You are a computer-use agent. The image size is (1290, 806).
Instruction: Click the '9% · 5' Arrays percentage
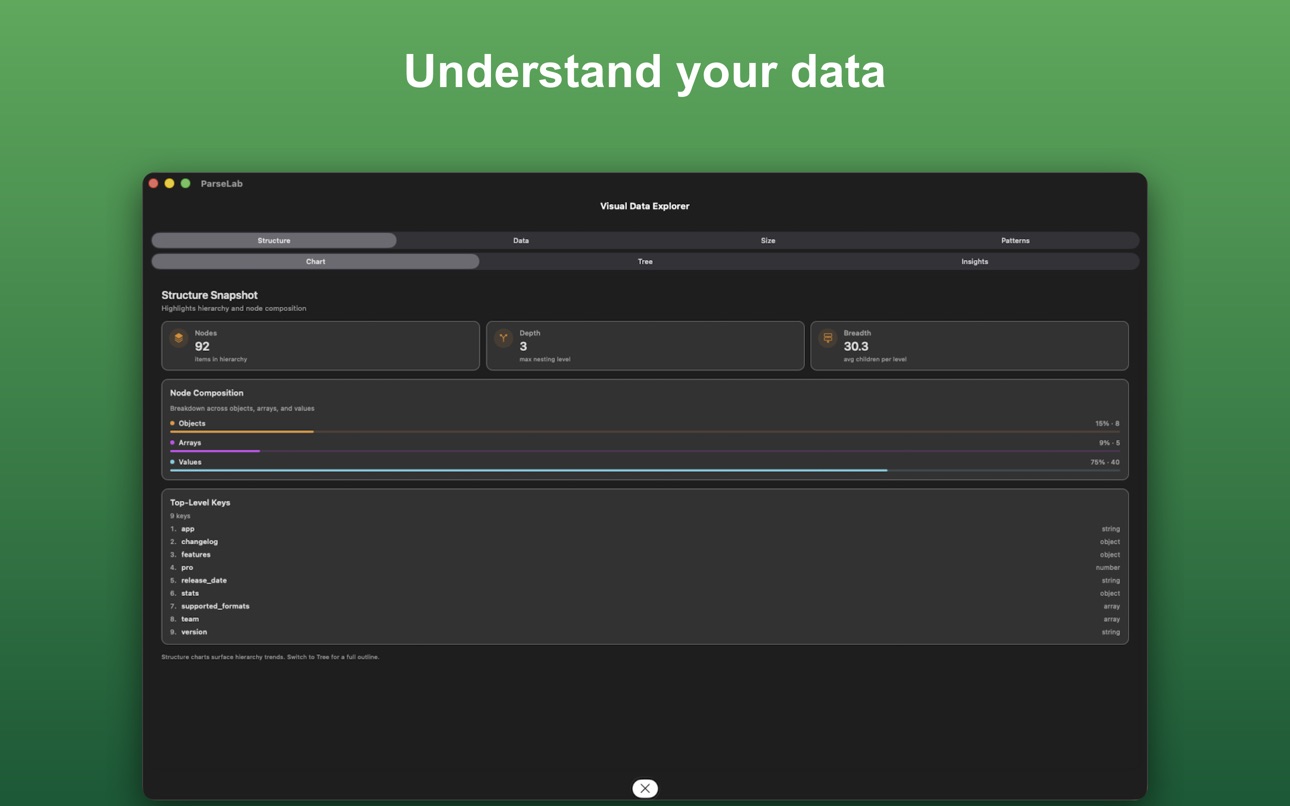[1109, 443]
